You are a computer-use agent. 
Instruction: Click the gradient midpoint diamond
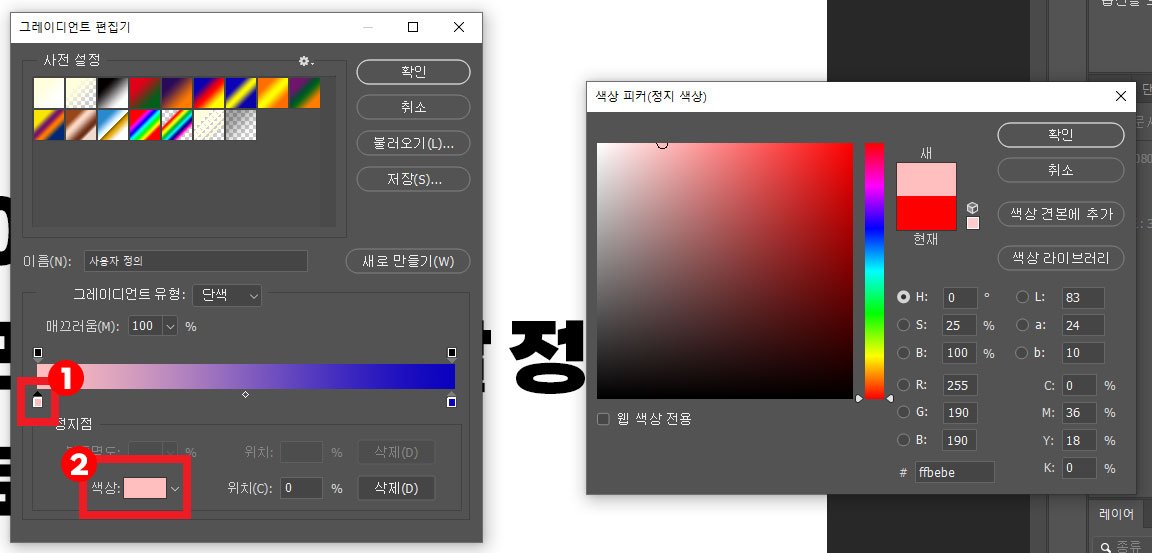point(245,395)
